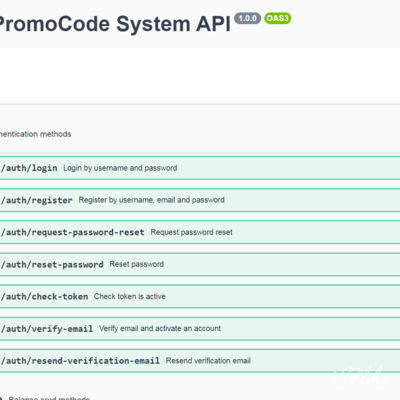Click the PromoCode System API title
The height and width of the screenshot is (400, 400).
115,24
